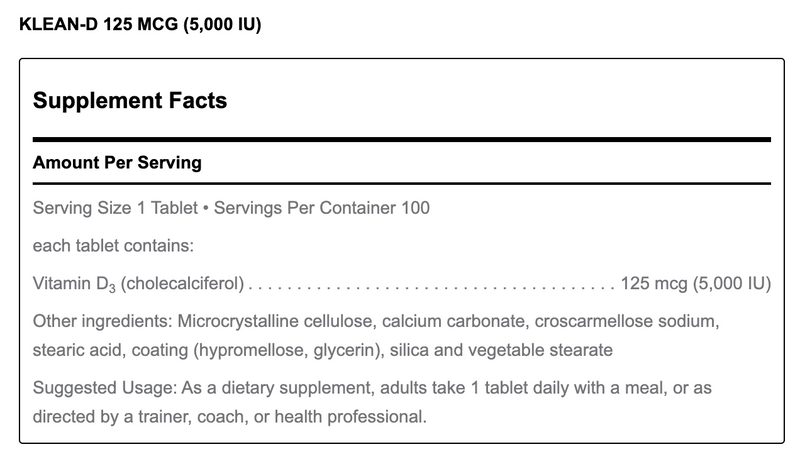
Task: Click the Vitamin D3 (cholecalciferol) ingredient name
Action: [x=138, y=283]
